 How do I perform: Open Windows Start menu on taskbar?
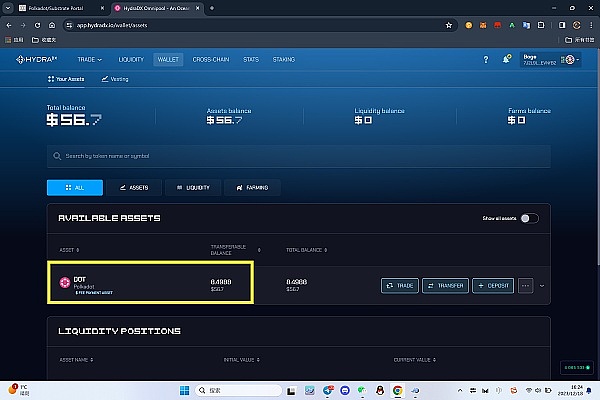(183, 389)
